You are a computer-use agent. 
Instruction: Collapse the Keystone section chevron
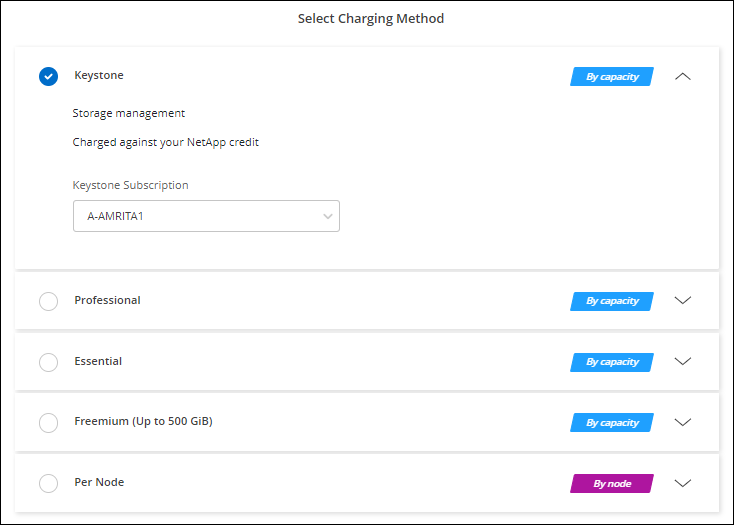pyautogui.click(x=683, y=76)
